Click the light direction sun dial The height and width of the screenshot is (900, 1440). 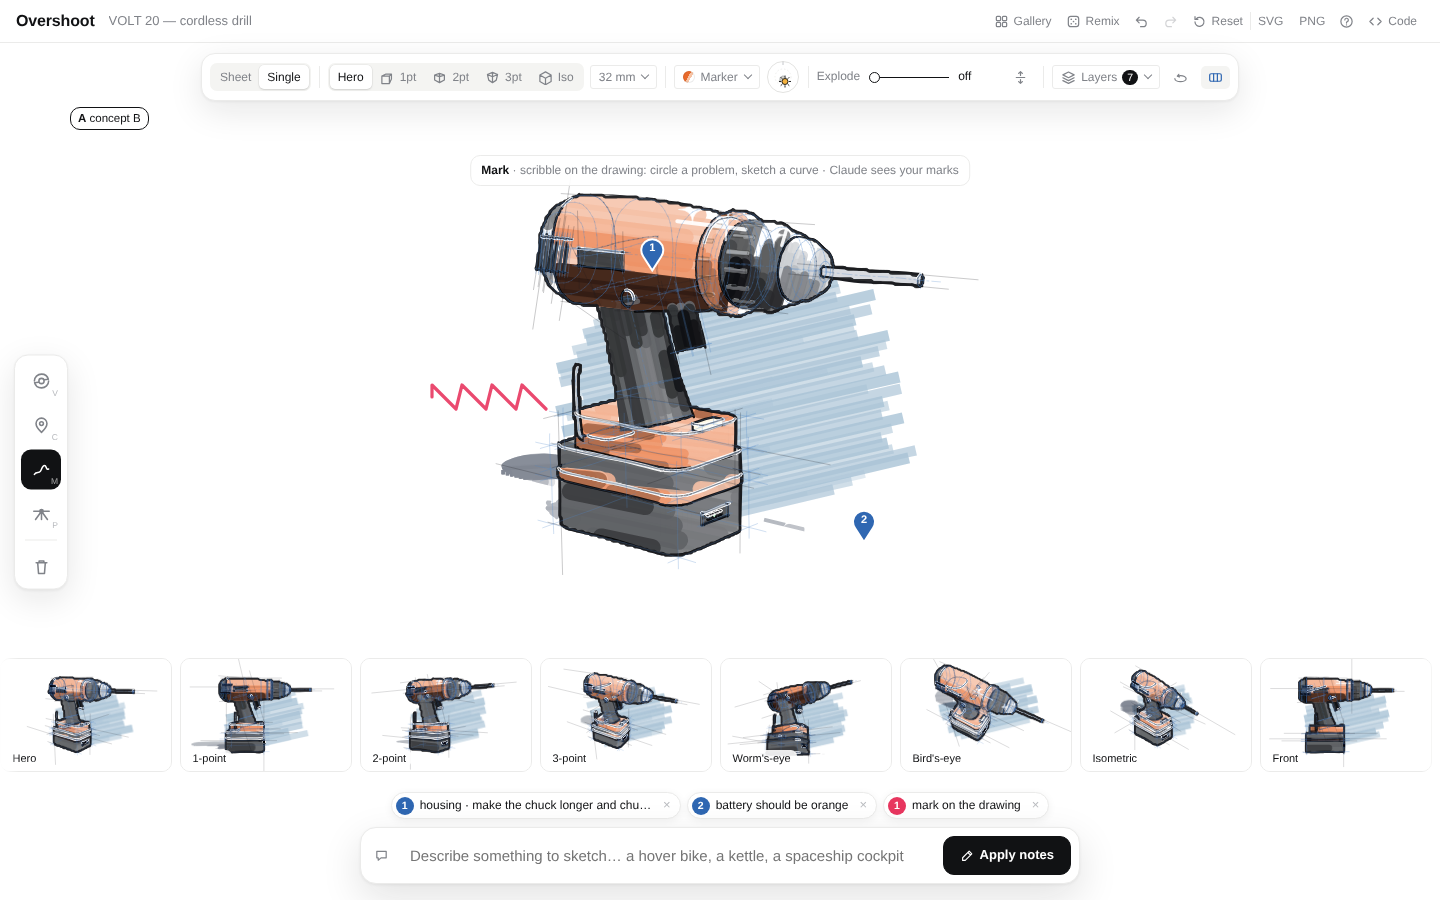783,77
